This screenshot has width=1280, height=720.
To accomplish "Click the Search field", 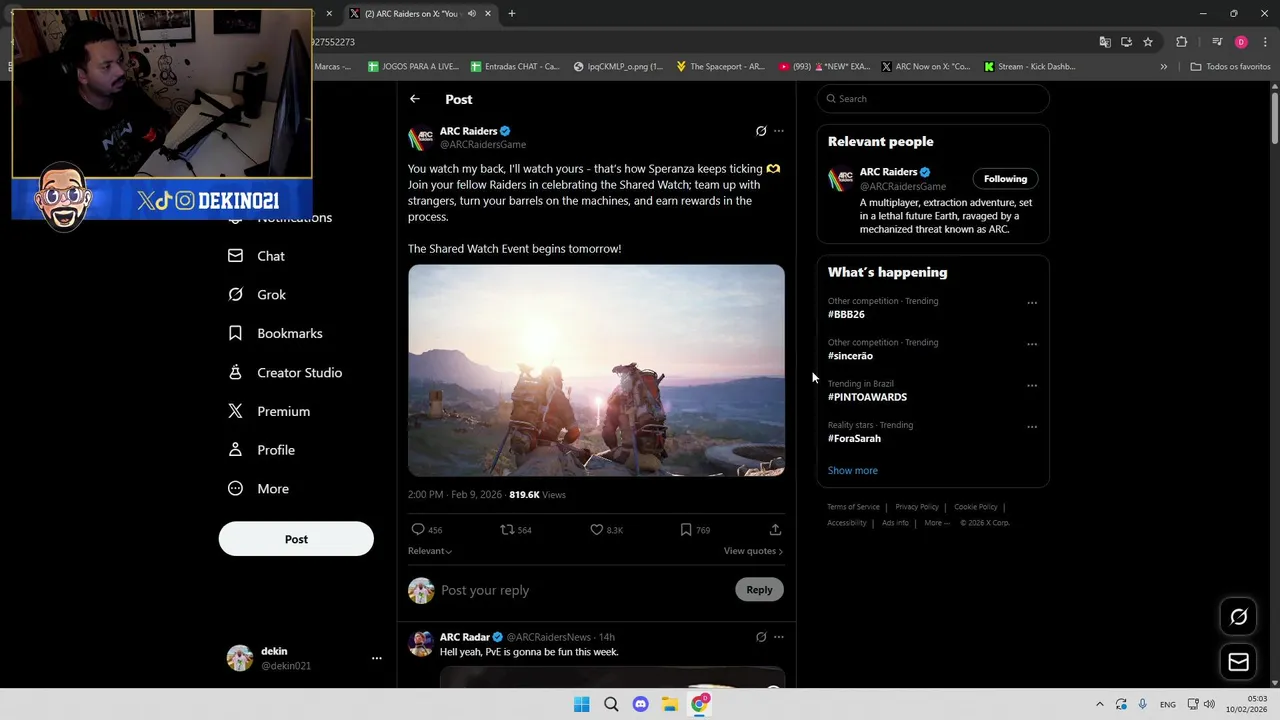I will coord(933,99).
